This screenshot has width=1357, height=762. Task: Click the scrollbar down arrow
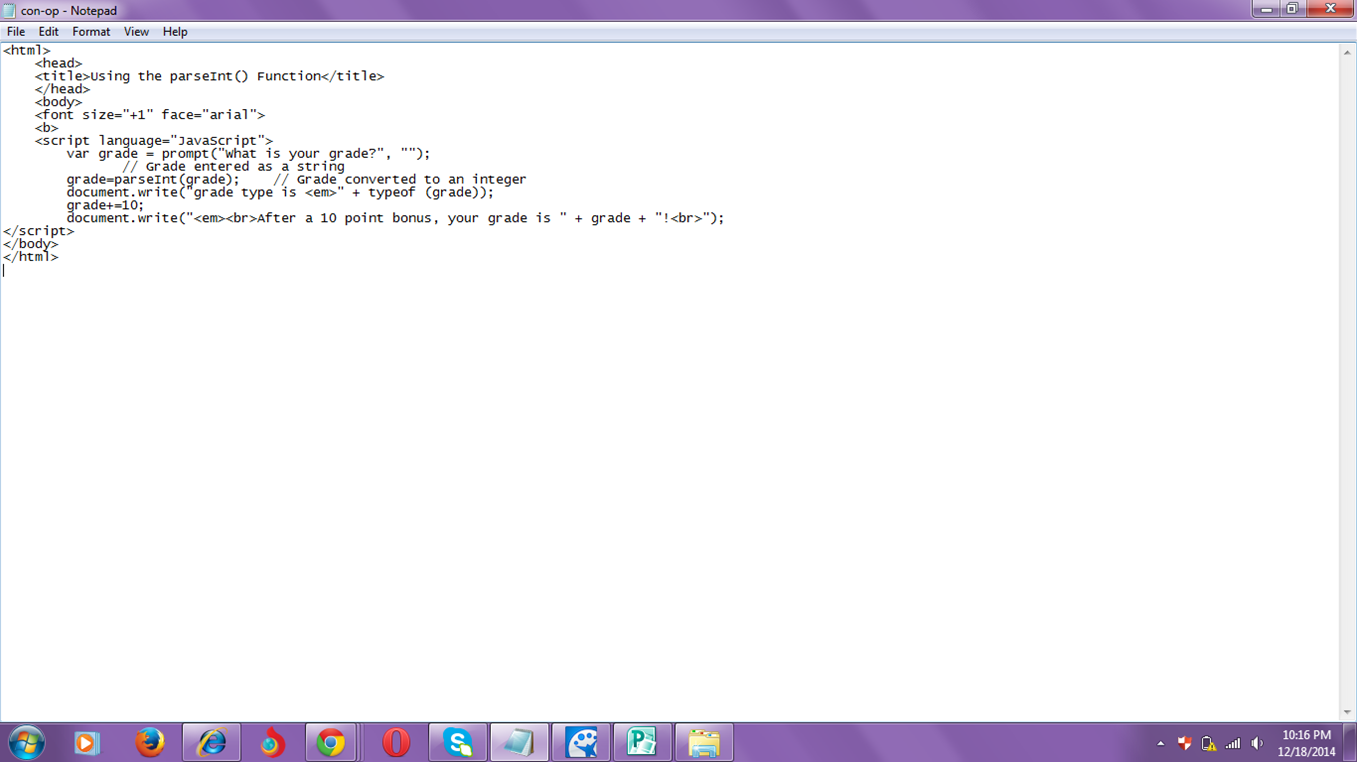[1348, 712]
